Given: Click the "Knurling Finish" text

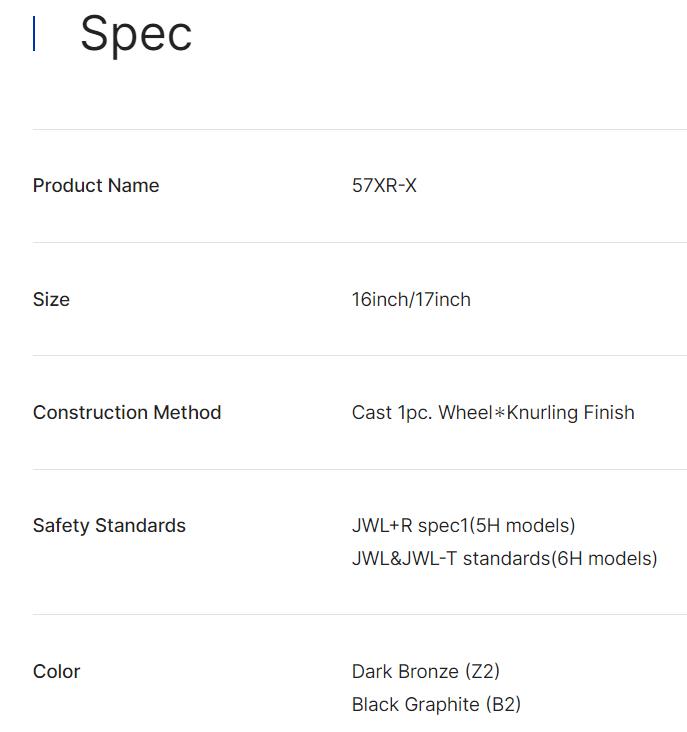Looking at the screenshot, I should (571, 412).
